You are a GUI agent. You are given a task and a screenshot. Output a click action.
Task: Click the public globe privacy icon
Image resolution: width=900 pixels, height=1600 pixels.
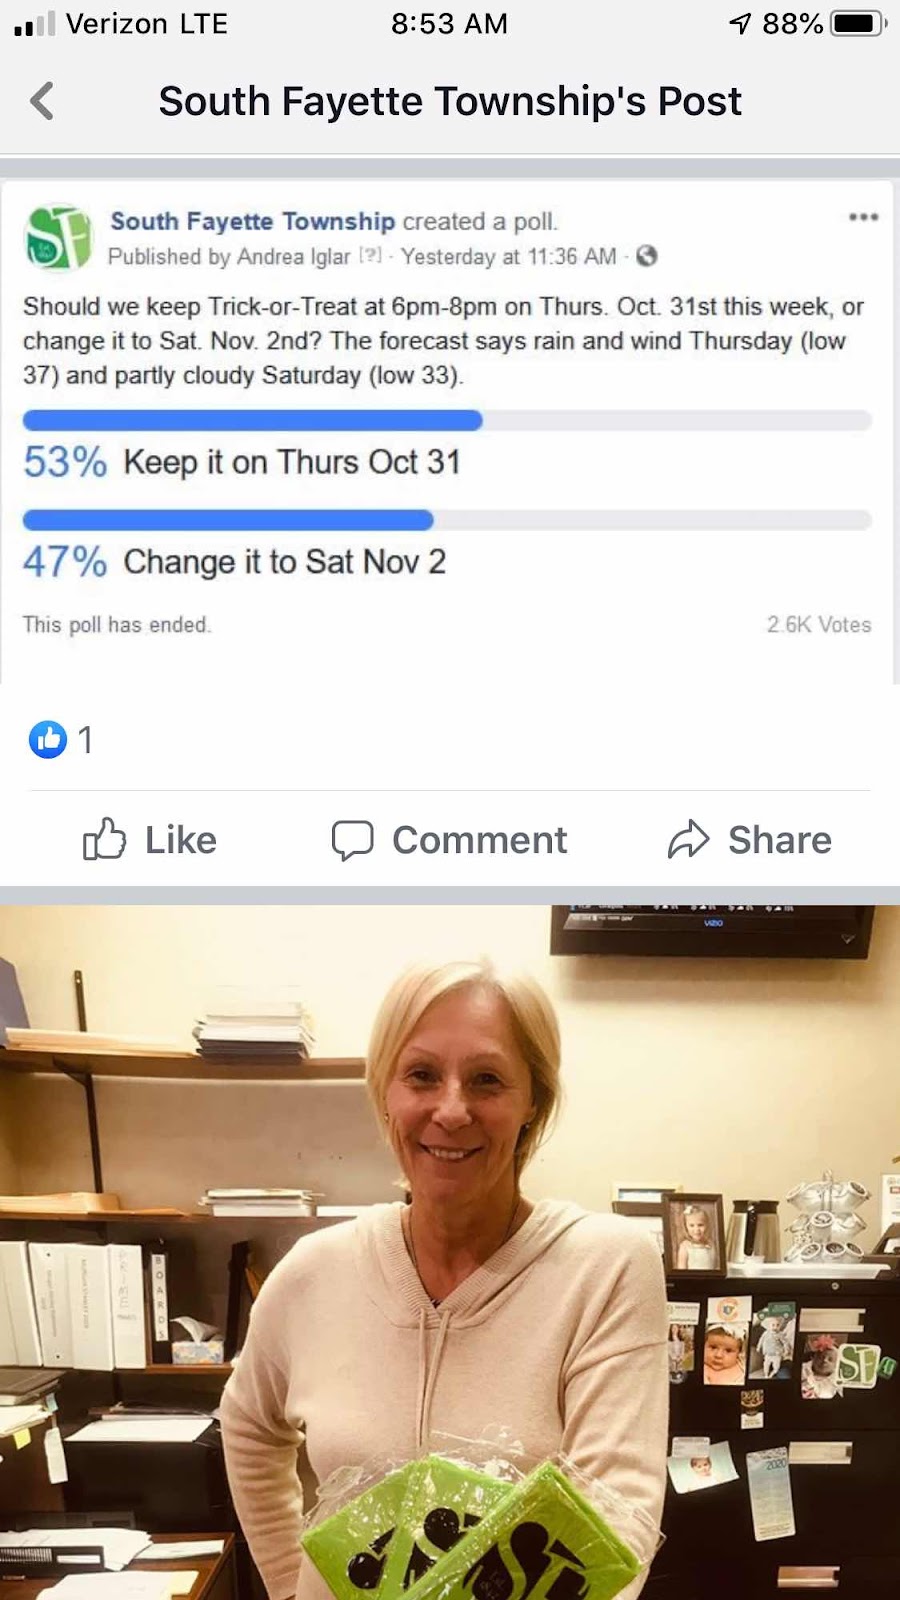647,256
